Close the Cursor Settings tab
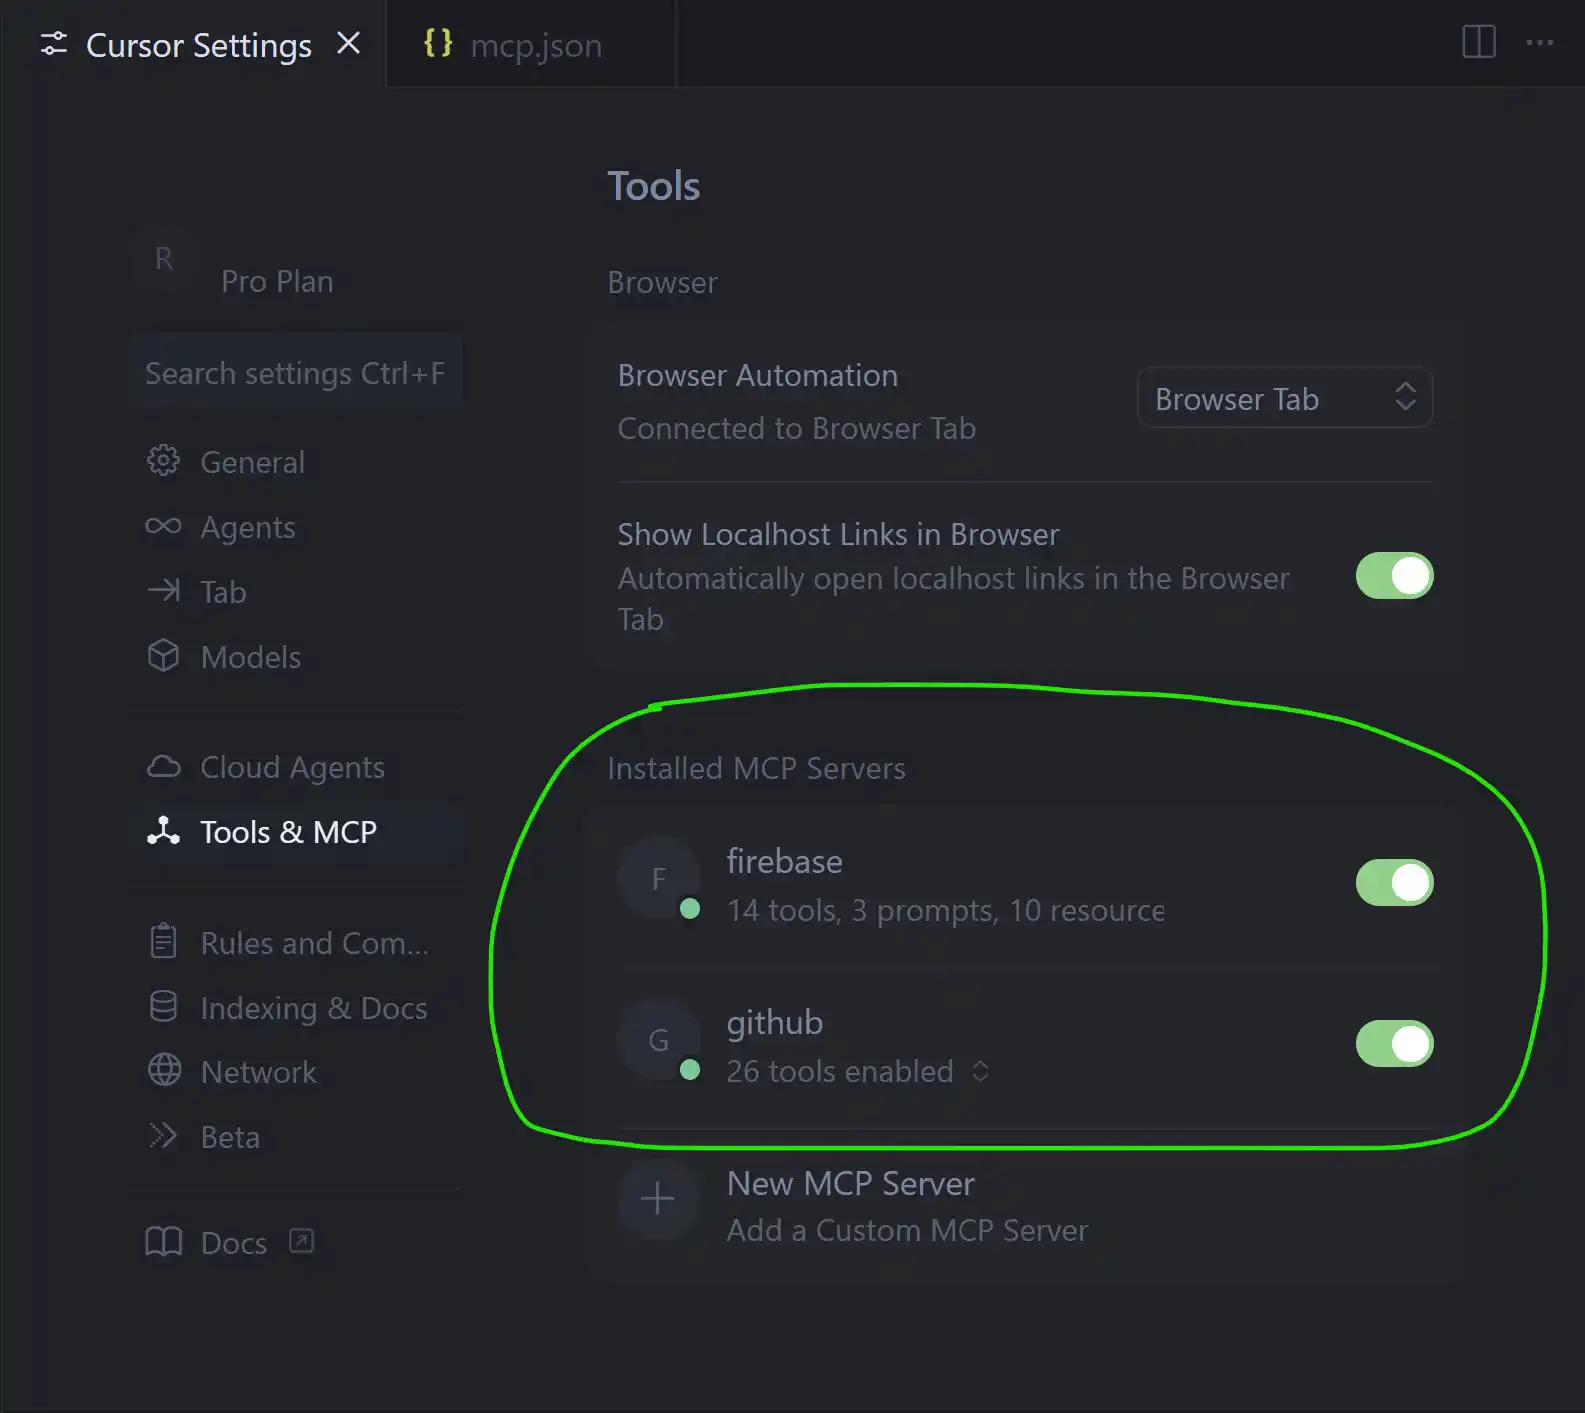1585x1413 pixels. click(348, 43)
